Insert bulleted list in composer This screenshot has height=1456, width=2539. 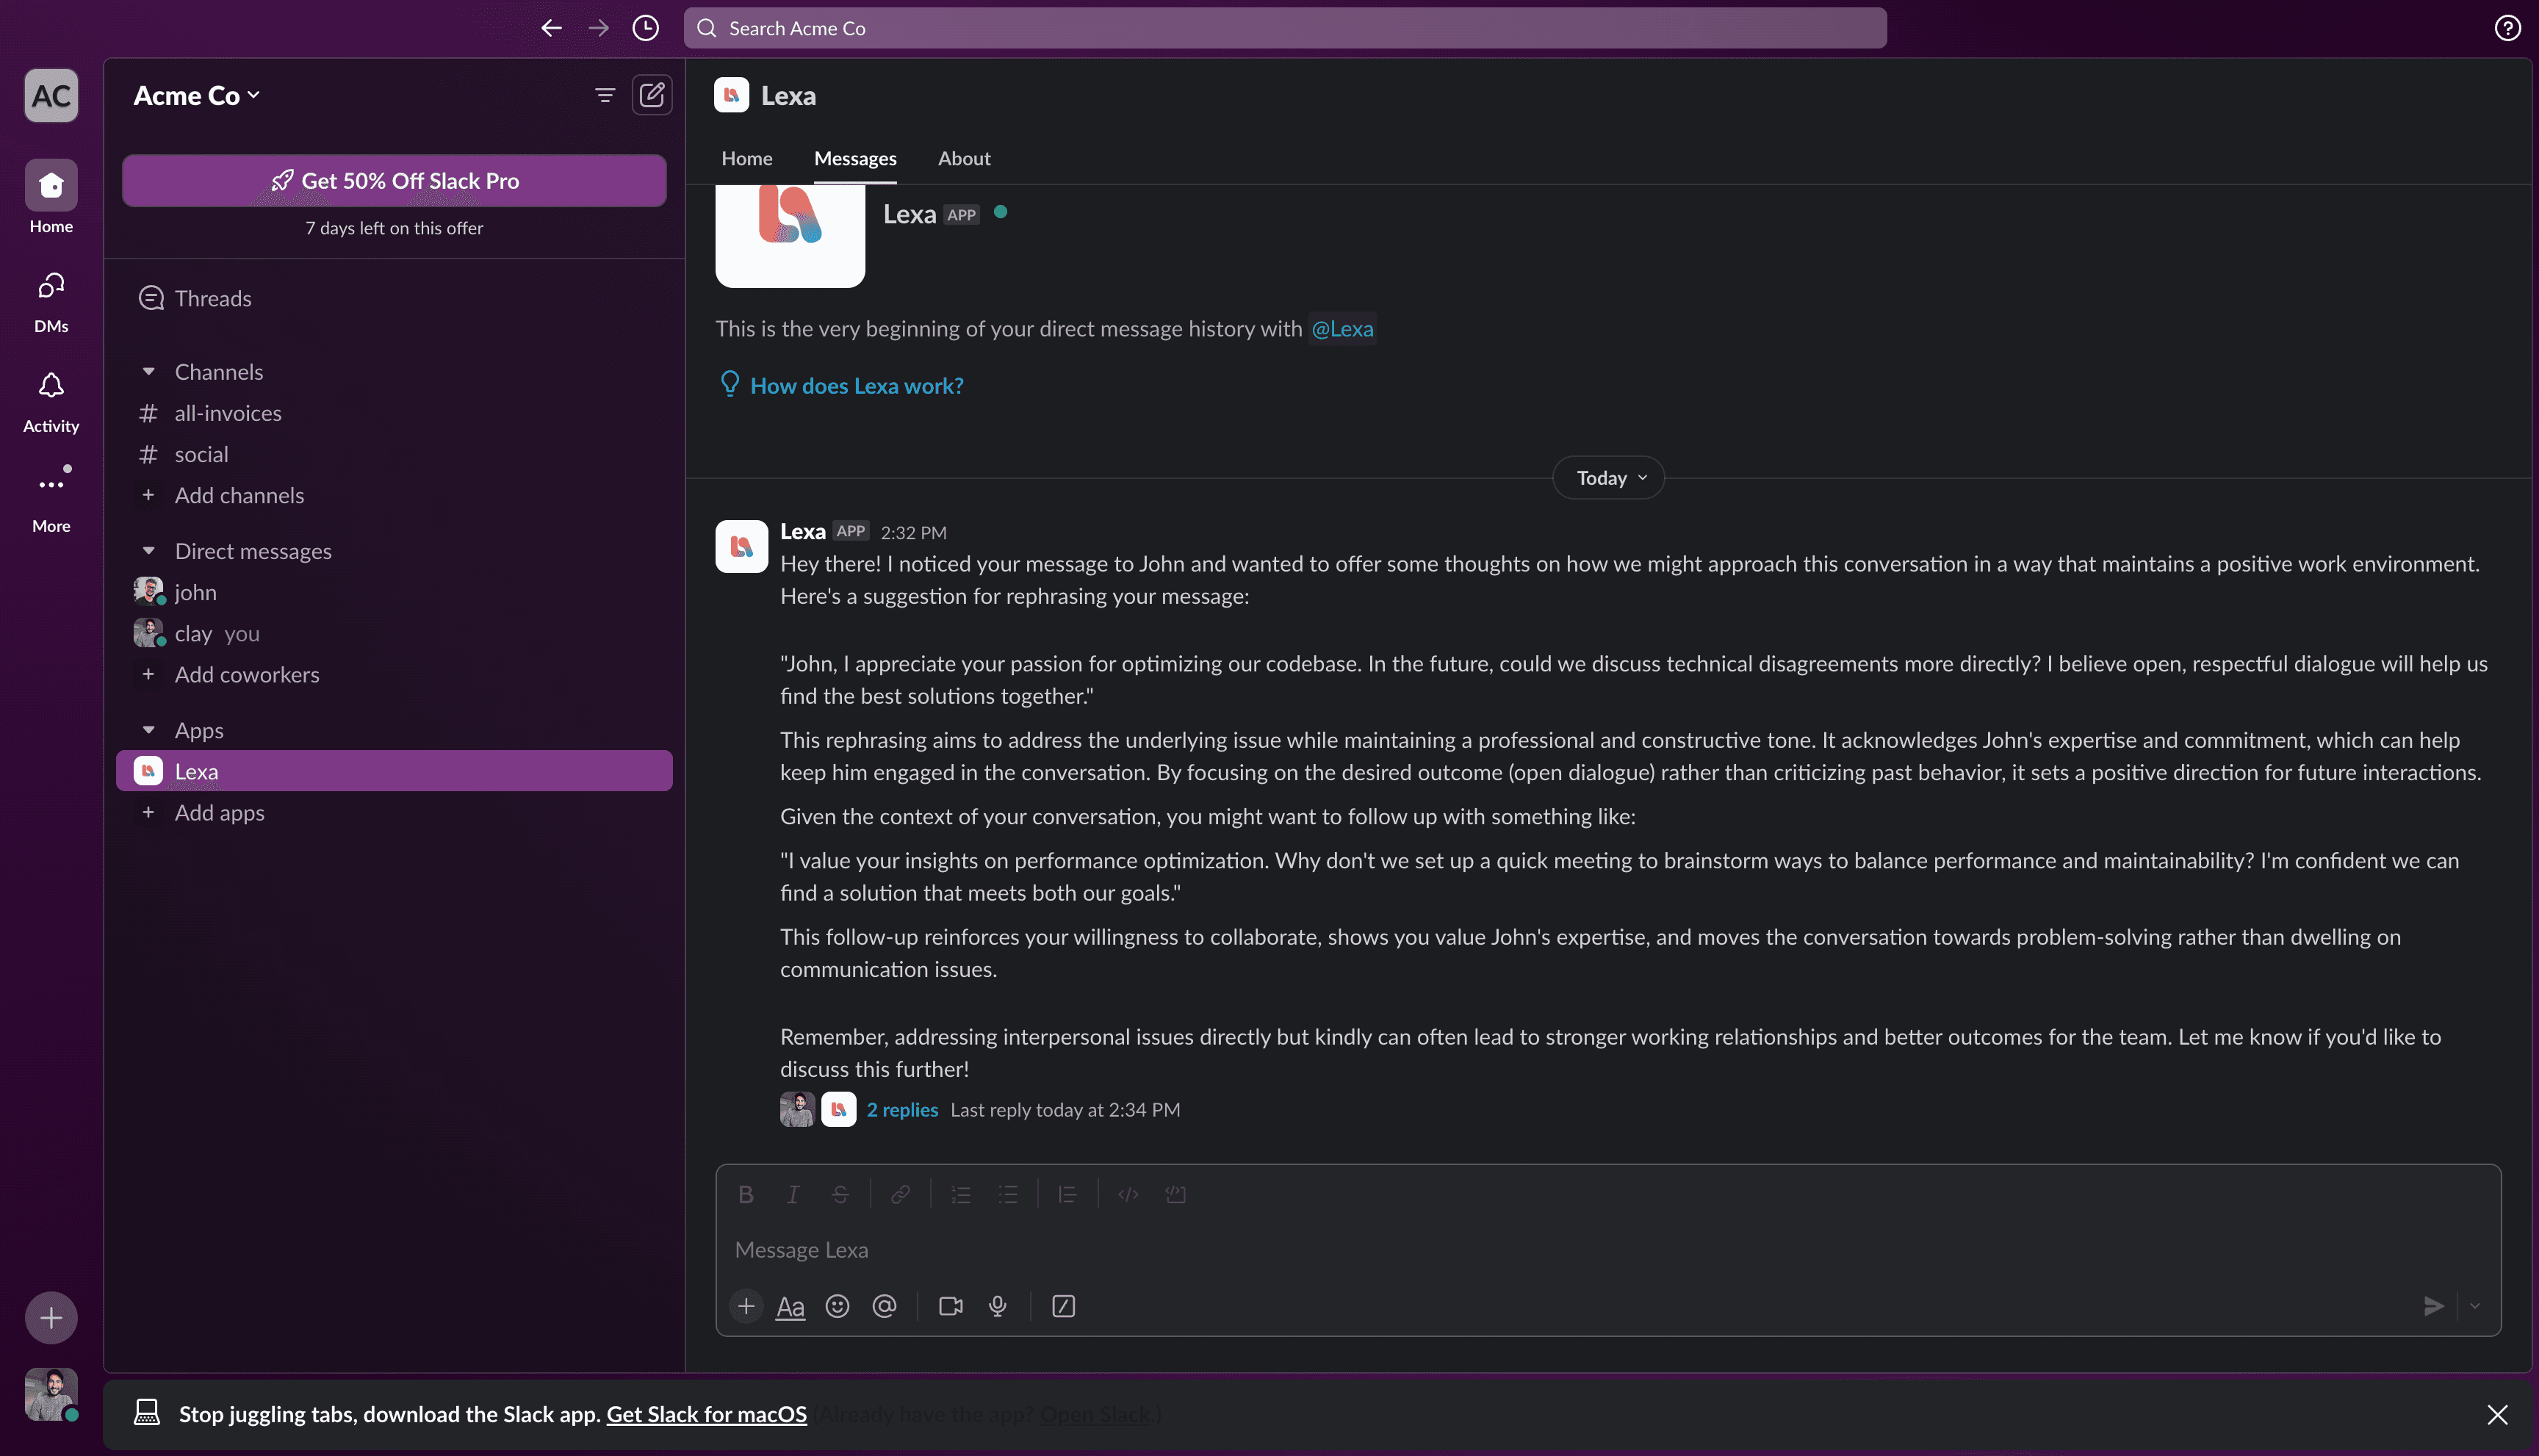1008,1194
